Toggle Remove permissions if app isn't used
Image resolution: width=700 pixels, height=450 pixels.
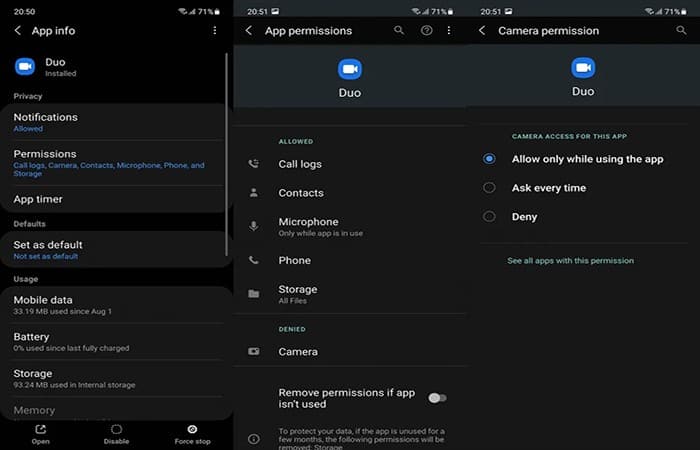[437, 398]
